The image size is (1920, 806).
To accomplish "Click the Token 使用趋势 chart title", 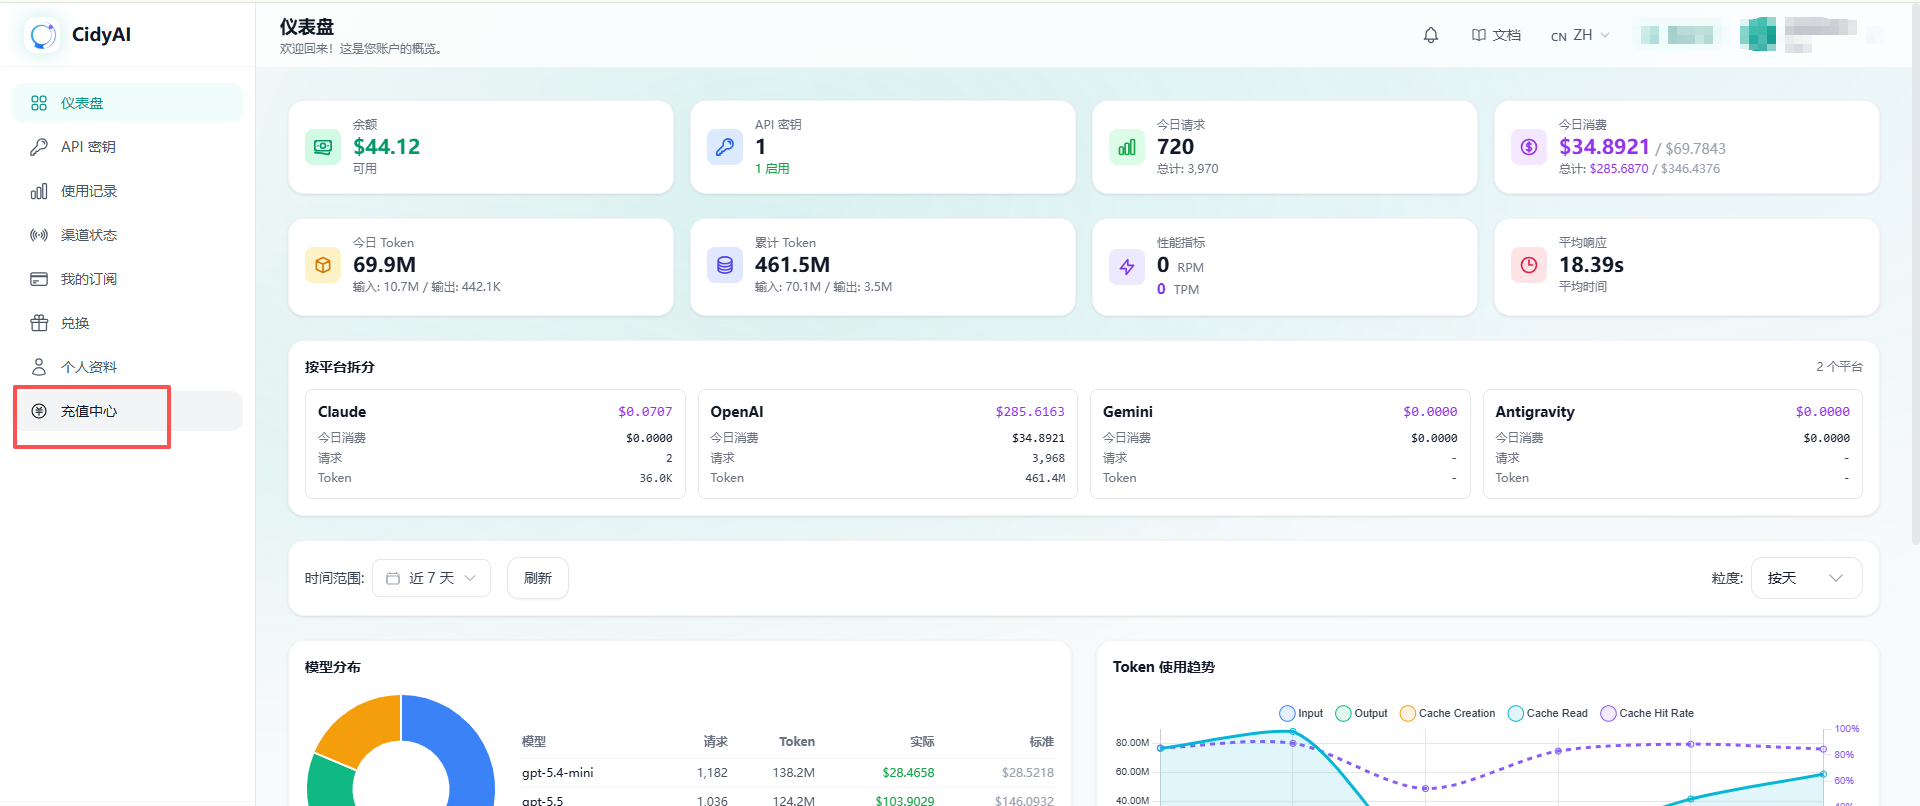I will point(1164,667).
